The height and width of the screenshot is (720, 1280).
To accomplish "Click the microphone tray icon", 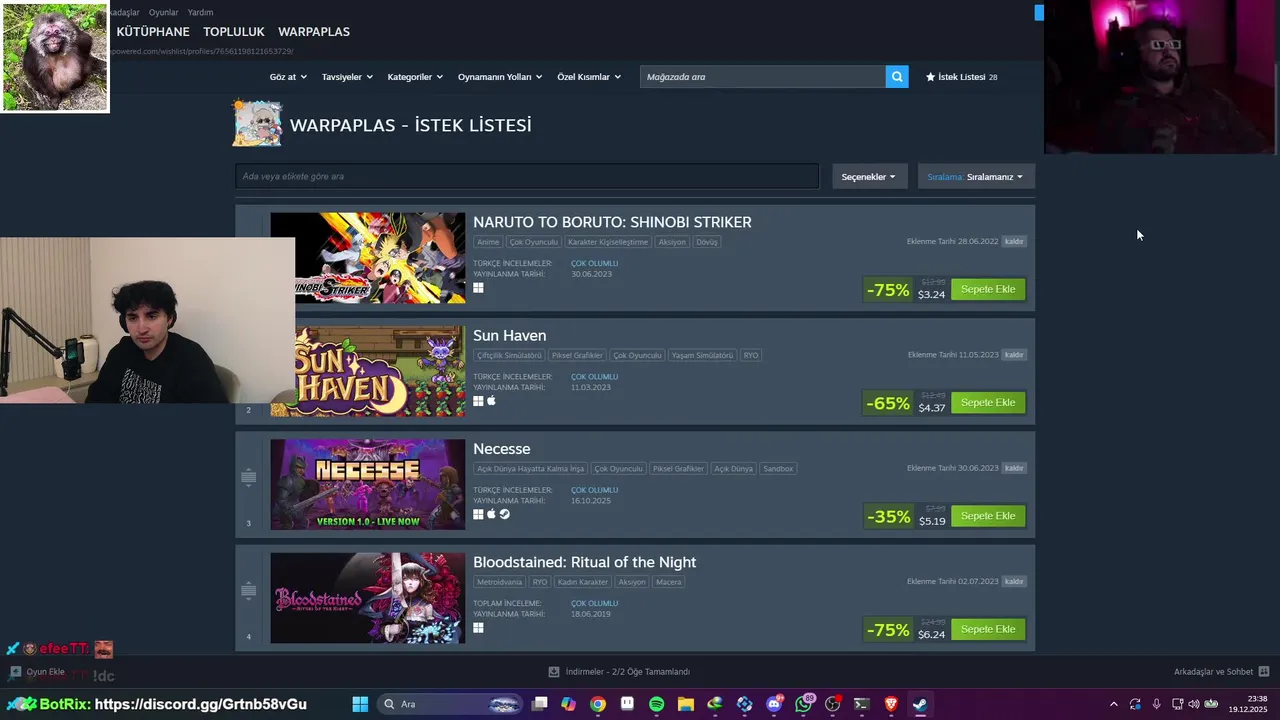I will [x=1156, y=704].
